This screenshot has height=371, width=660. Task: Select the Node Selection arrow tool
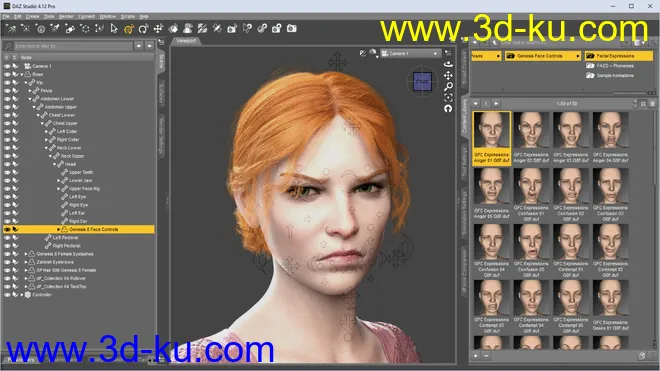pos(114,29)
